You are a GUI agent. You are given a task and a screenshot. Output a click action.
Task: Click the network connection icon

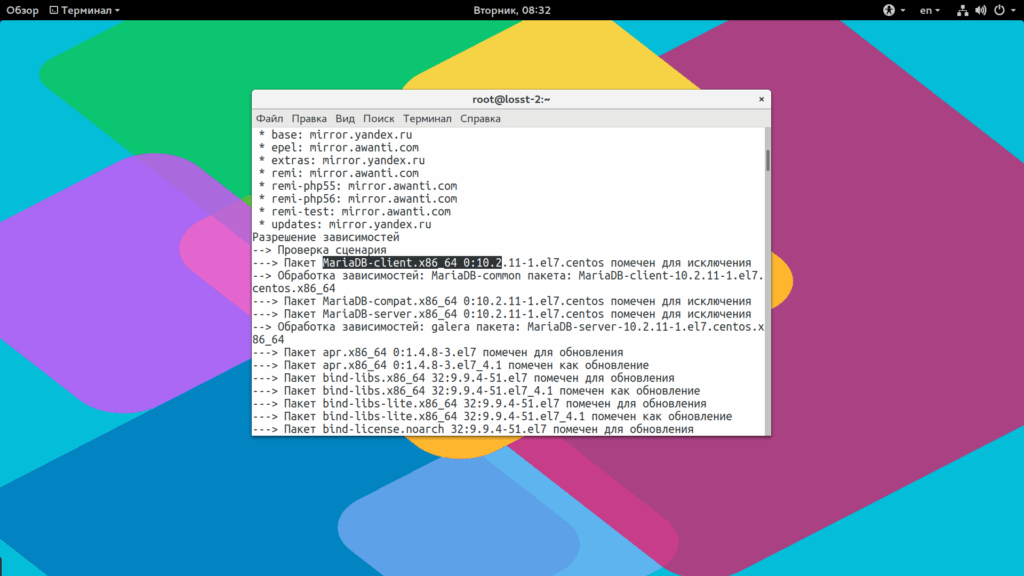point(962,10)
